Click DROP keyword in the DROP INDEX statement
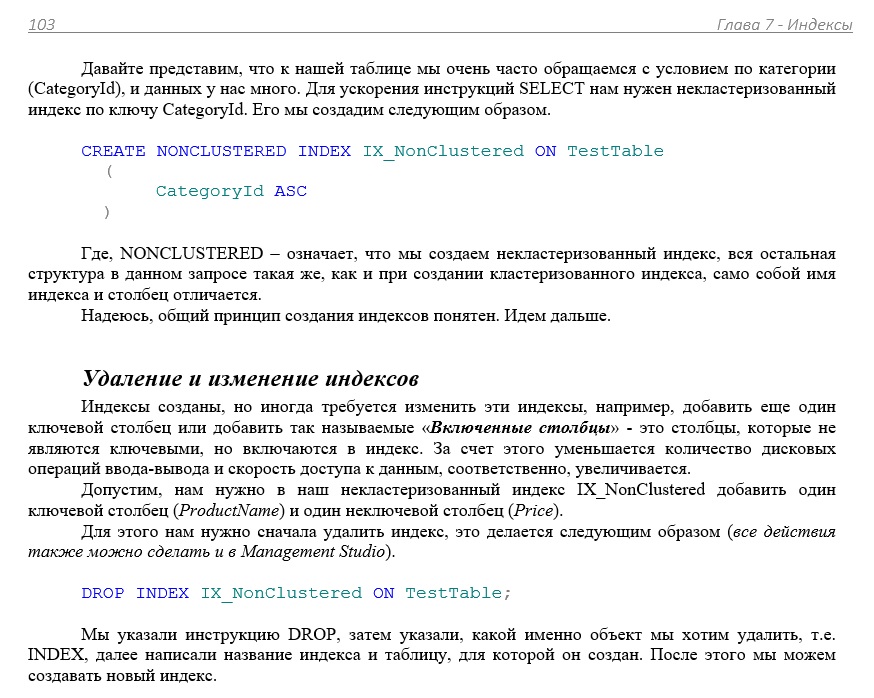 tap(103, 593)
